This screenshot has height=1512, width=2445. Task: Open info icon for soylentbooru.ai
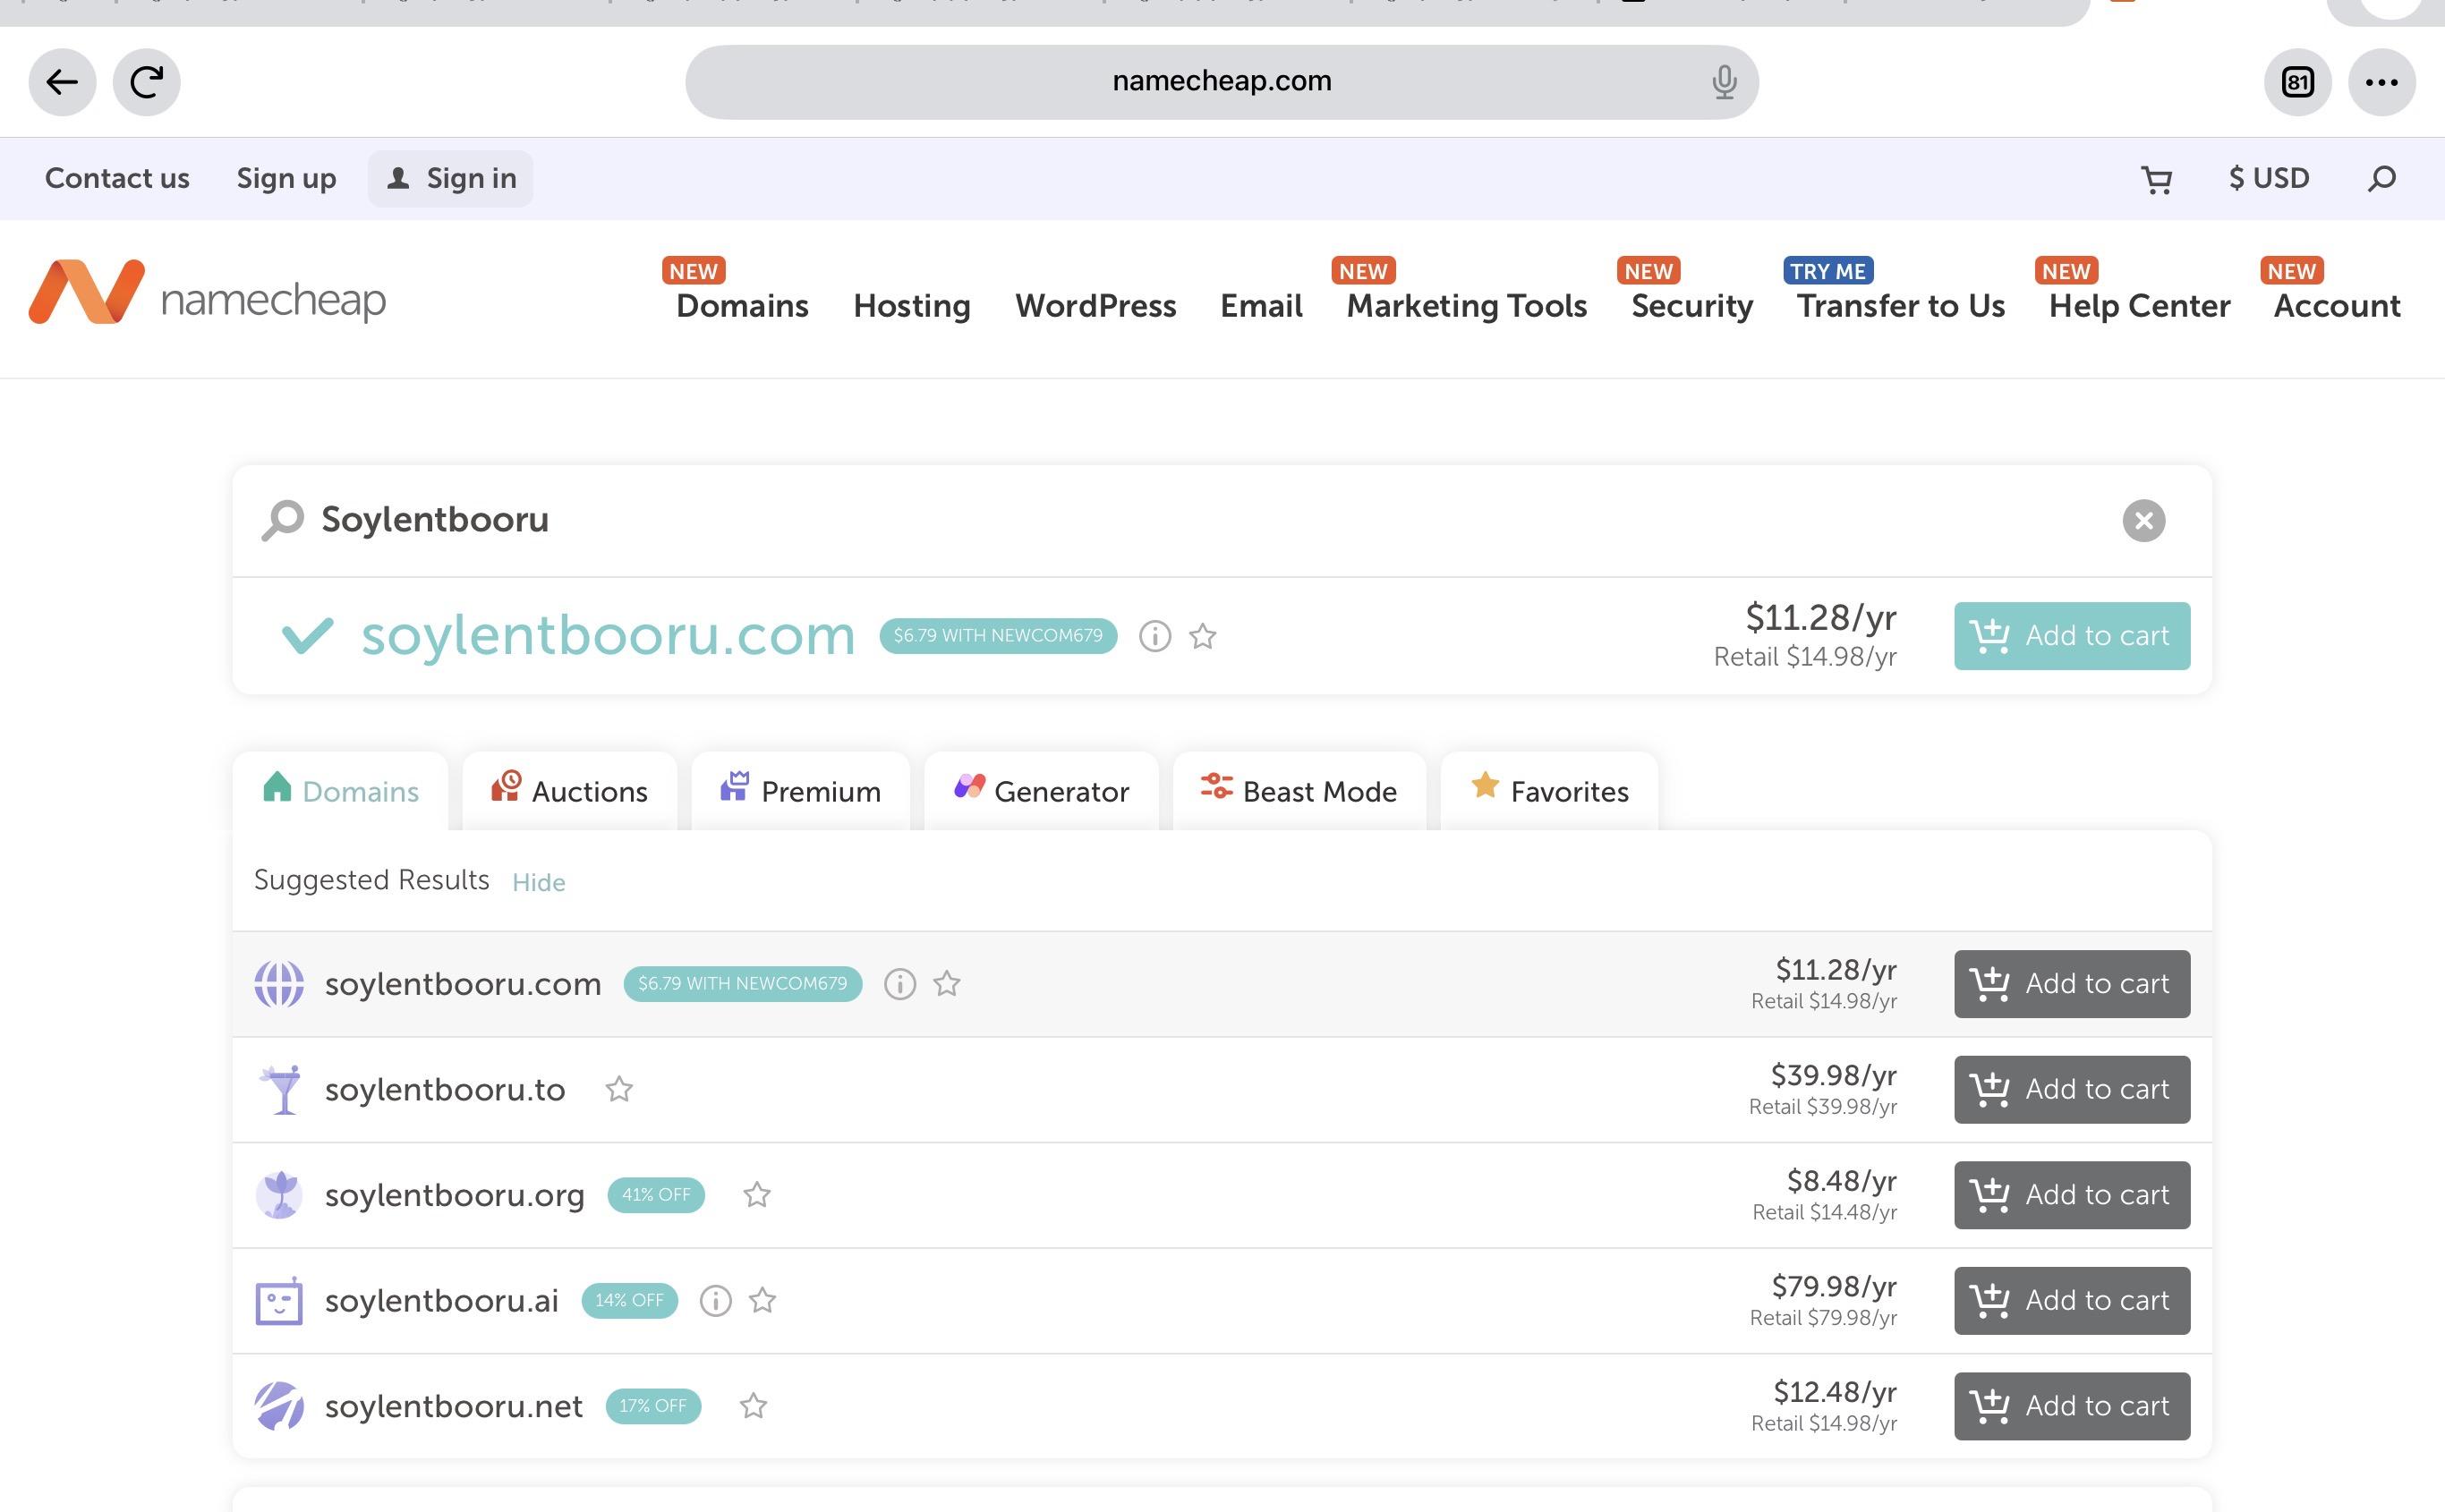(x=716, y=1301)
